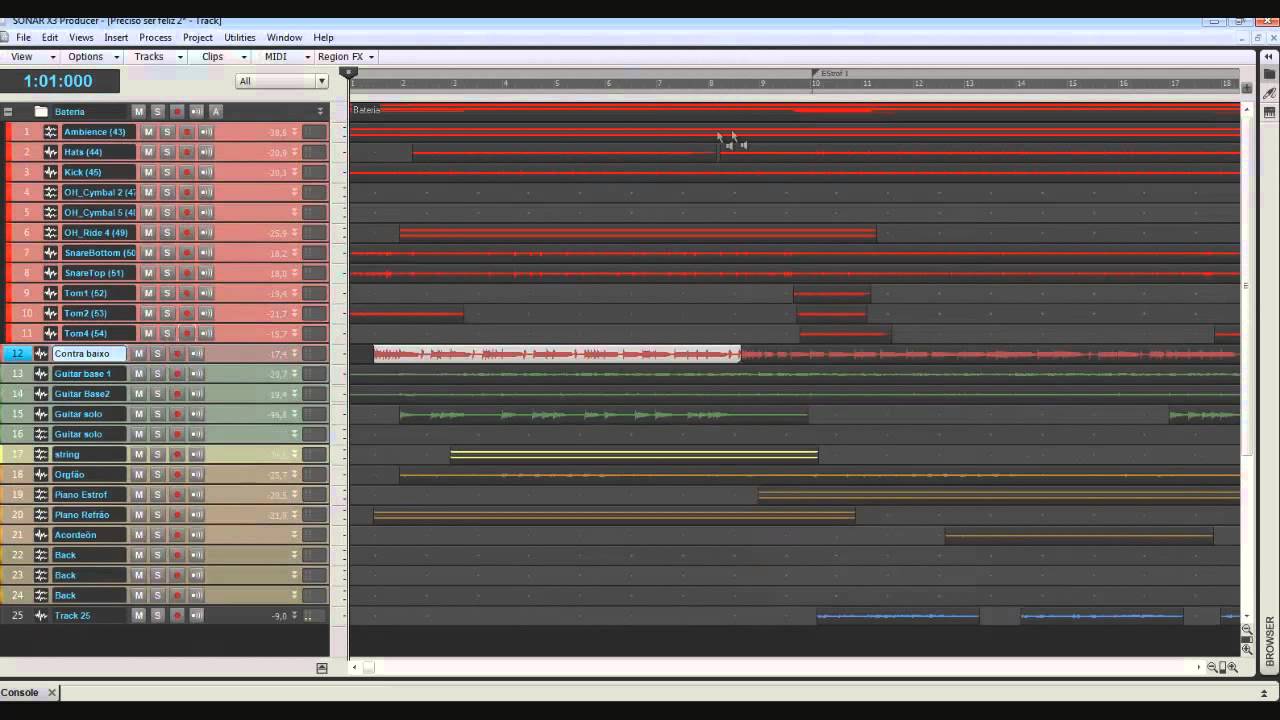The height and width of the screenshot is (720, 1280).
Task: Arm the Kick (45) track for recording
Action: (x=186, y=172)
